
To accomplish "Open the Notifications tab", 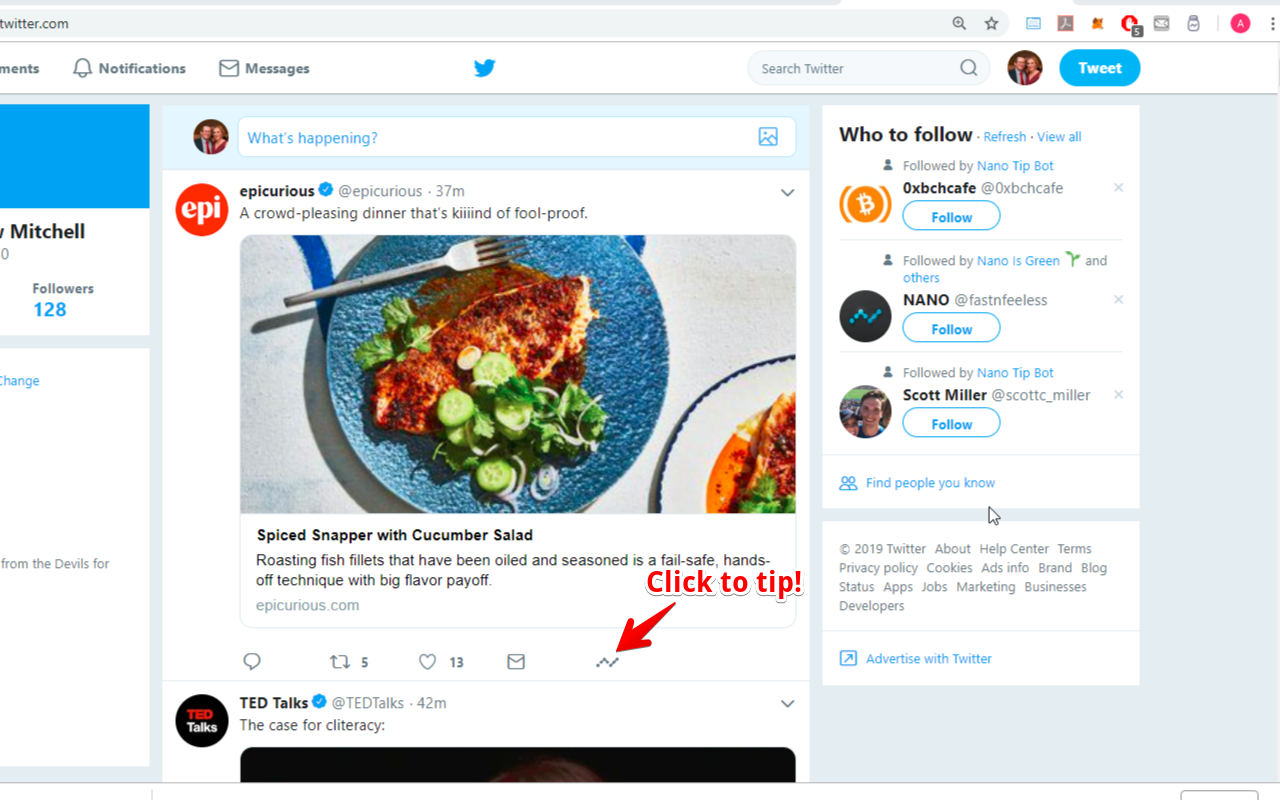I will 130,68.
